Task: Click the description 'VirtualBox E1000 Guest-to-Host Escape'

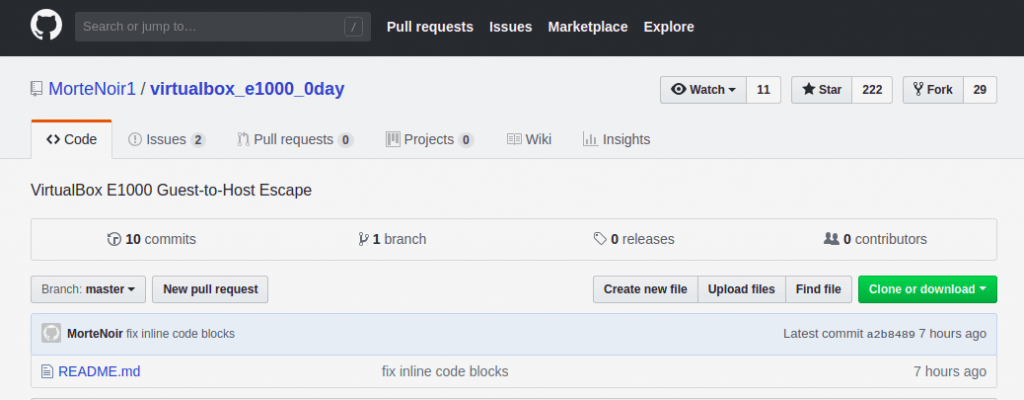Action: pyautogui.click(x=171, y=190)
